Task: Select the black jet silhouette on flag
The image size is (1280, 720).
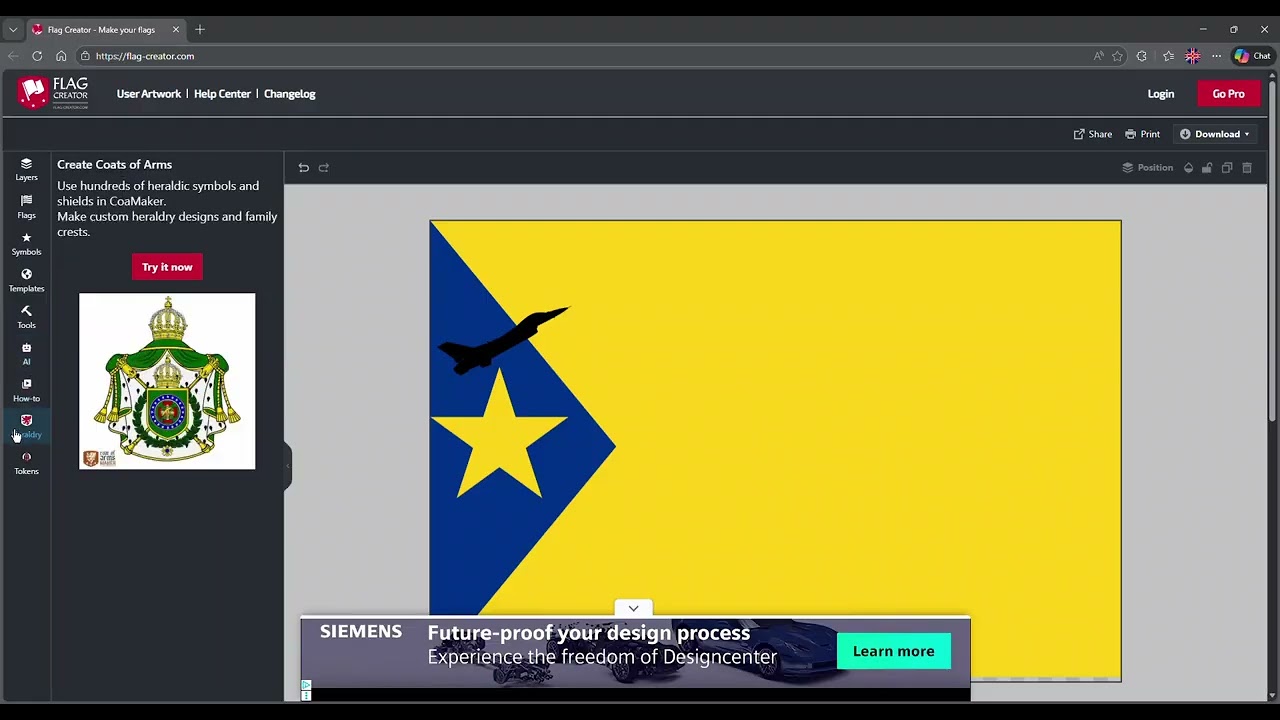Action: click(503, 341)
